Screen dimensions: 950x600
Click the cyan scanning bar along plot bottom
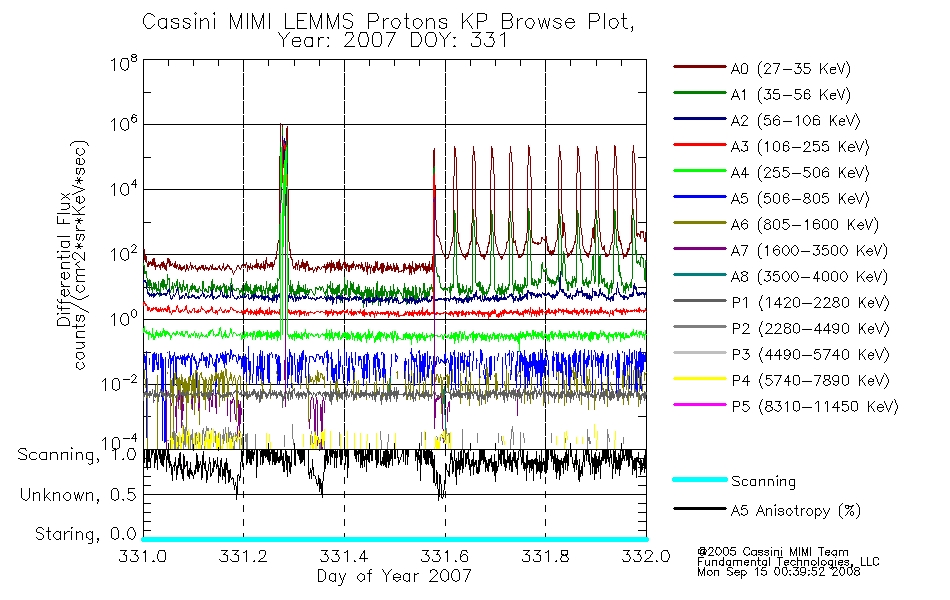[394, 539]
